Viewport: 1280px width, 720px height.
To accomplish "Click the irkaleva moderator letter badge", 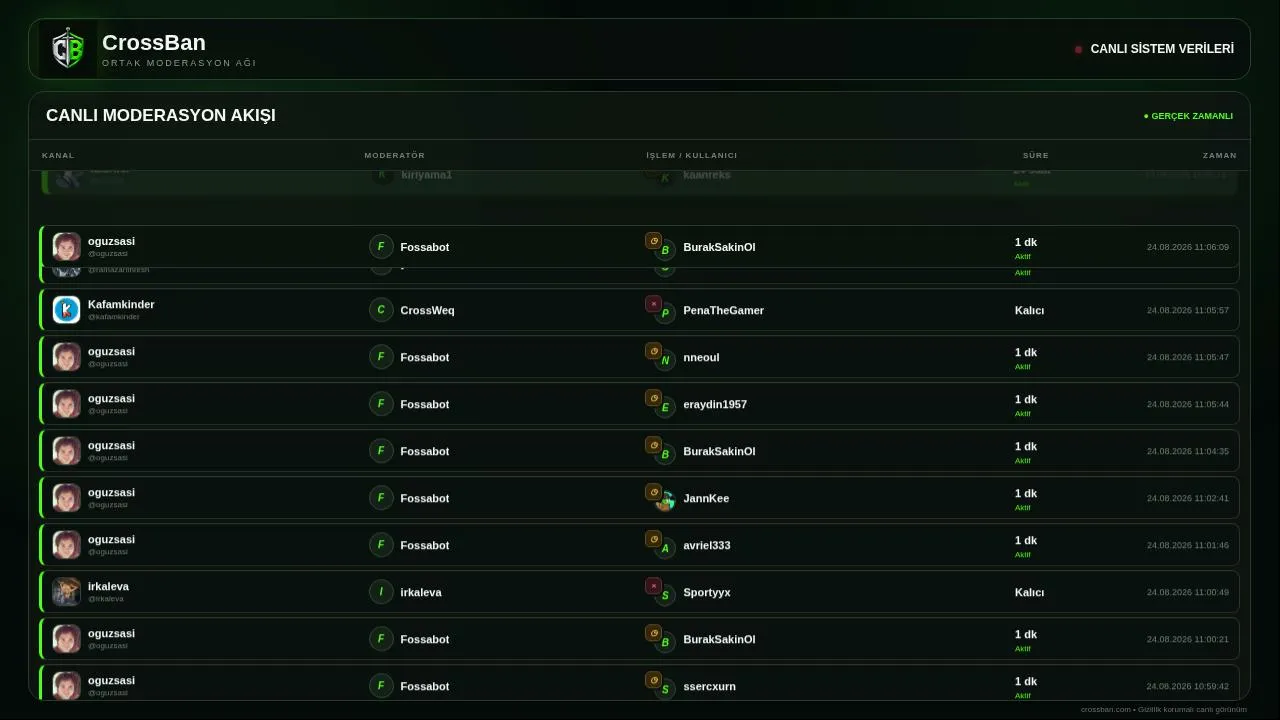I will 381,592.
